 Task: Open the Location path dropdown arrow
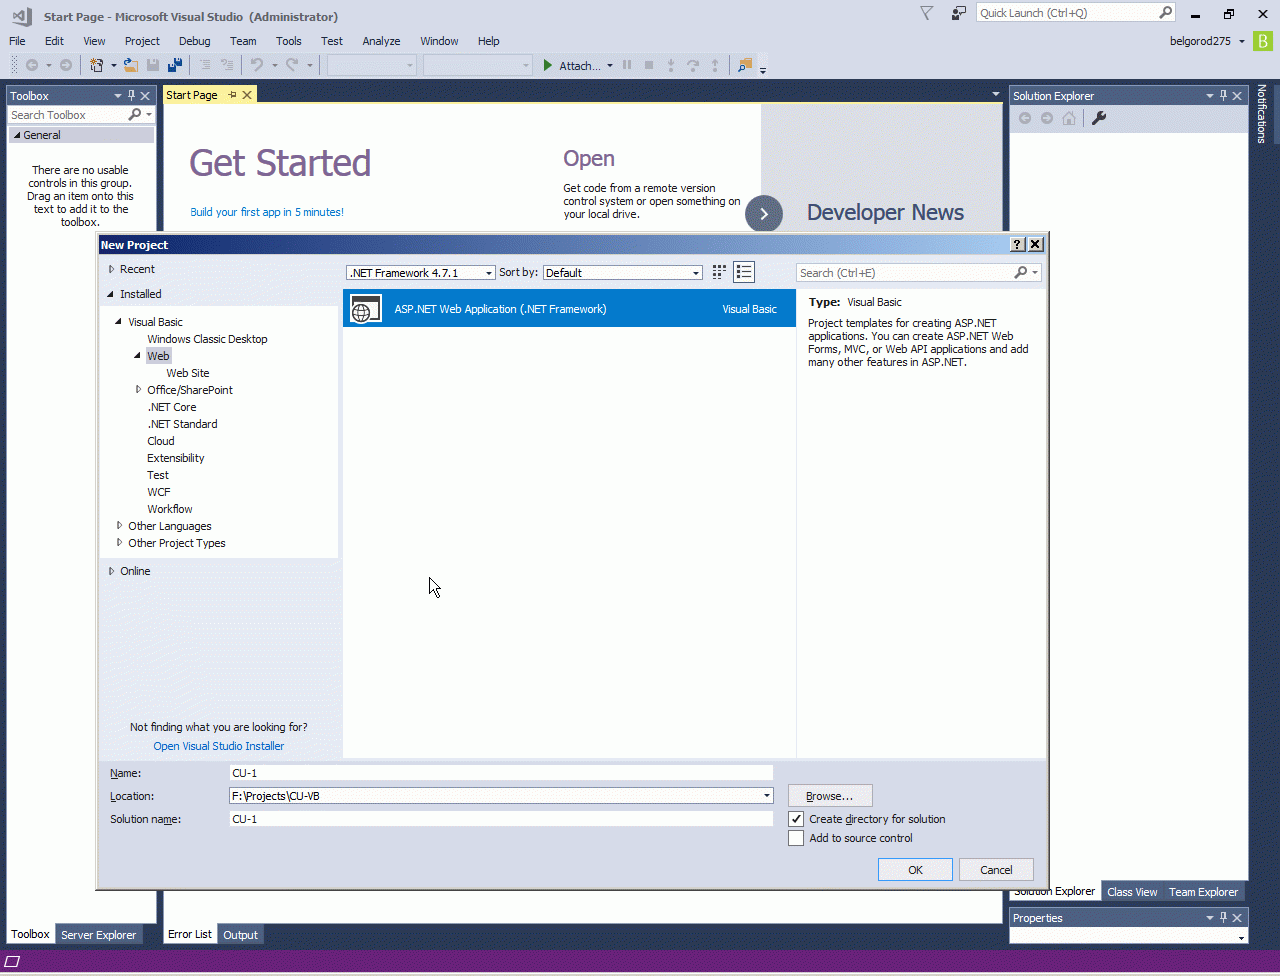point(767,796)
